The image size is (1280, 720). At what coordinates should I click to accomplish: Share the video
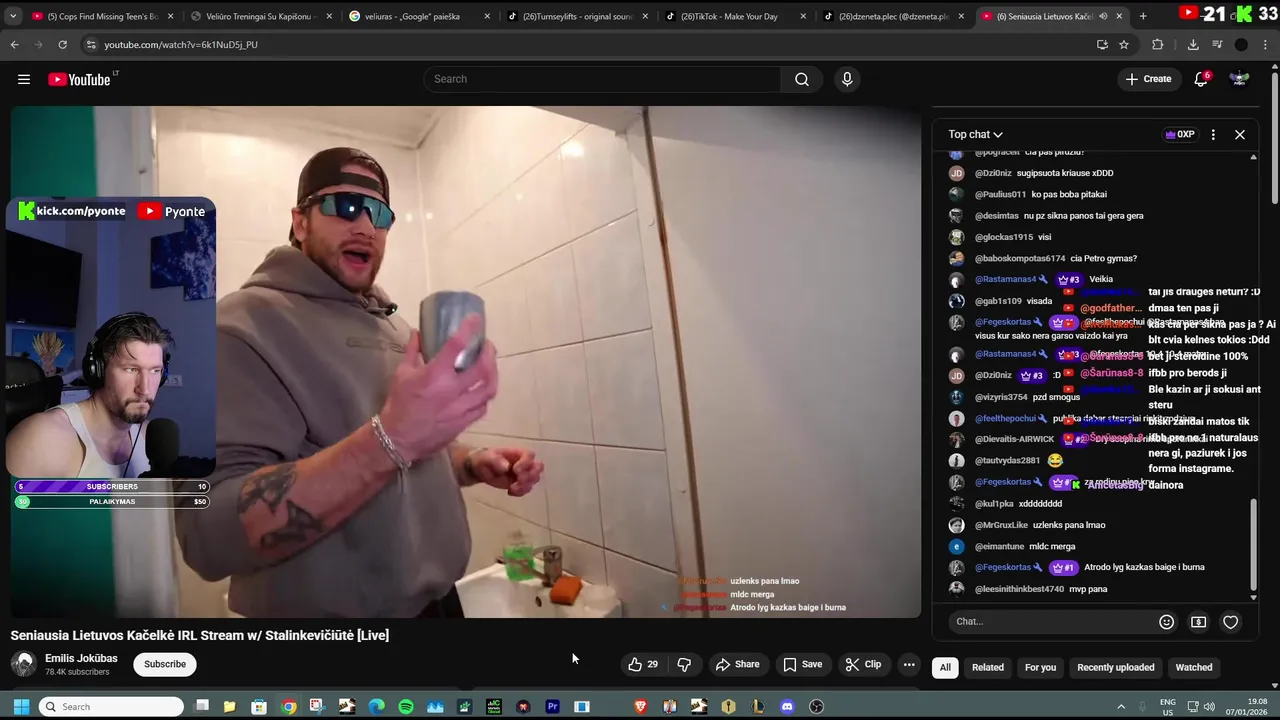point(737,664)
